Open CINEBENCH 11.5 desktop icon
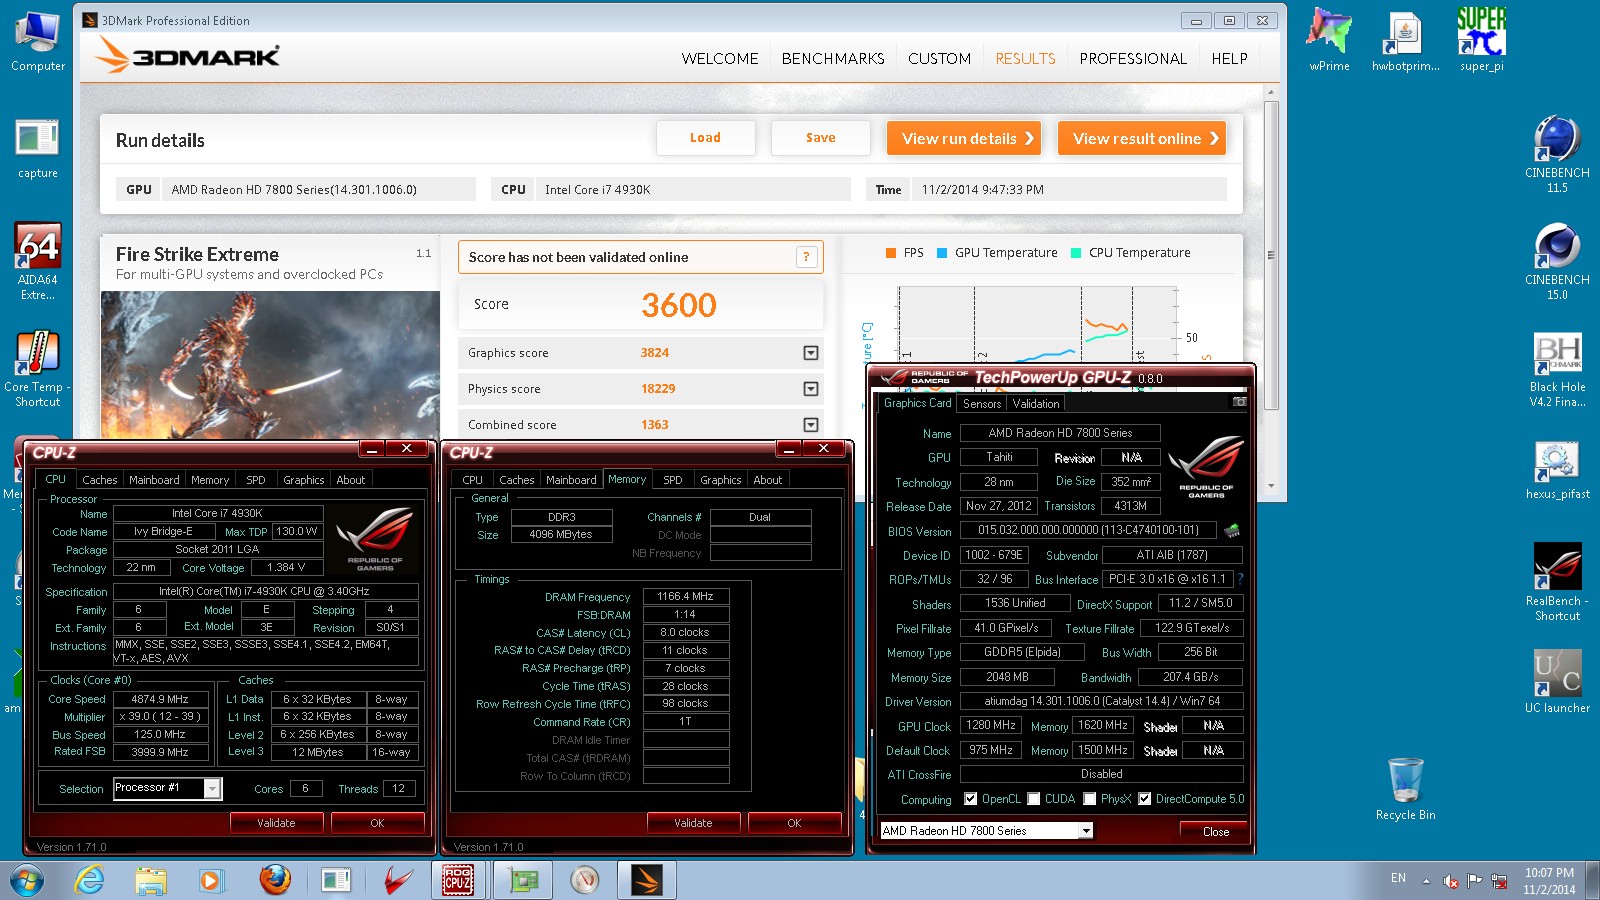 click(x=1557, y=154)
